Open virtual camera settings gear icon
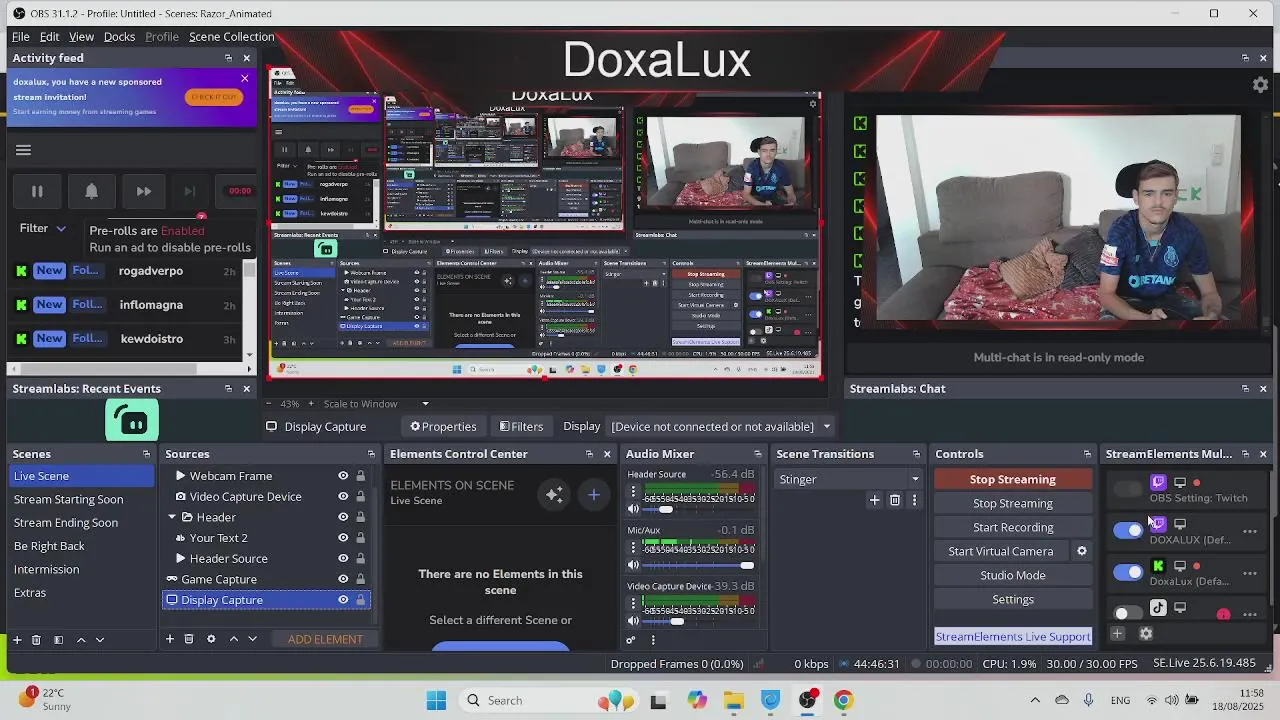This screenshot has height=720, width=1280. pyautogui.click(x=1081, y=551)
